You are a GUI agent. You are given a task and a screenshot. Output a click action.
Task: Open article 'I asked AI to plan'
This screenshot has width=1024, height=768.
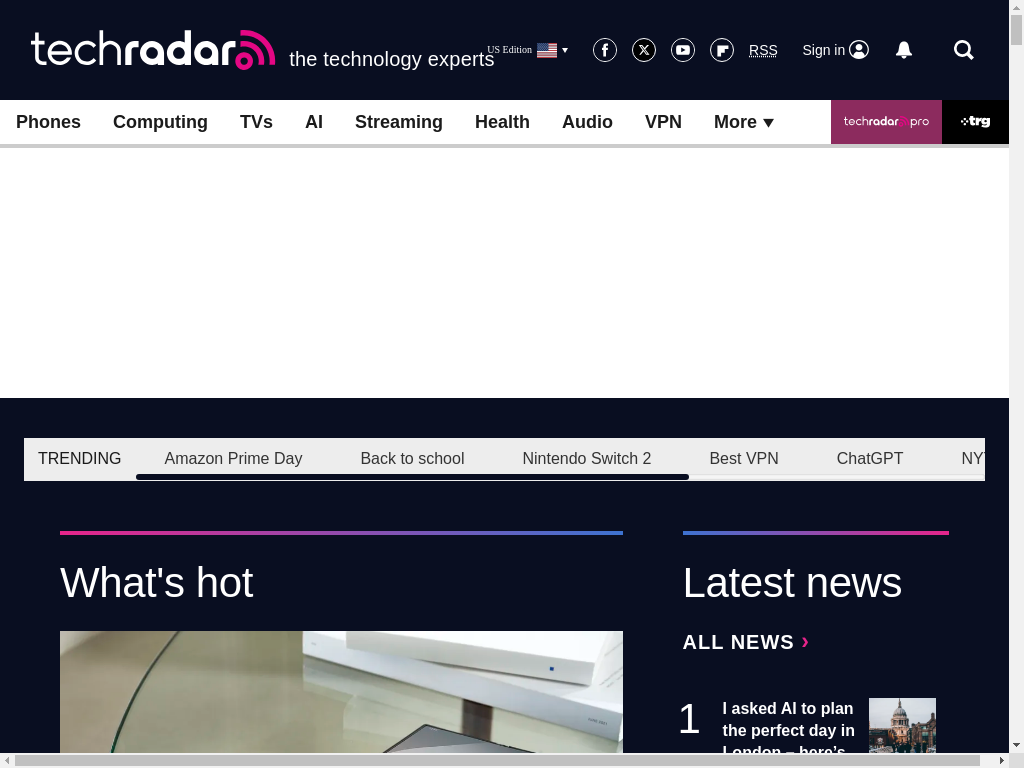788,725
